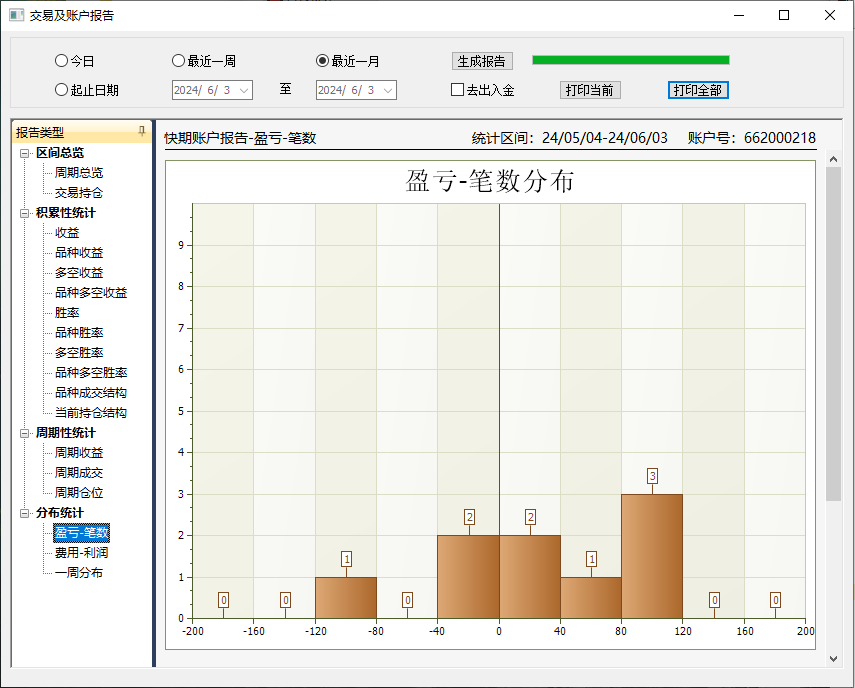Click the tallest histogram bar labeled 3

(651, 555)
